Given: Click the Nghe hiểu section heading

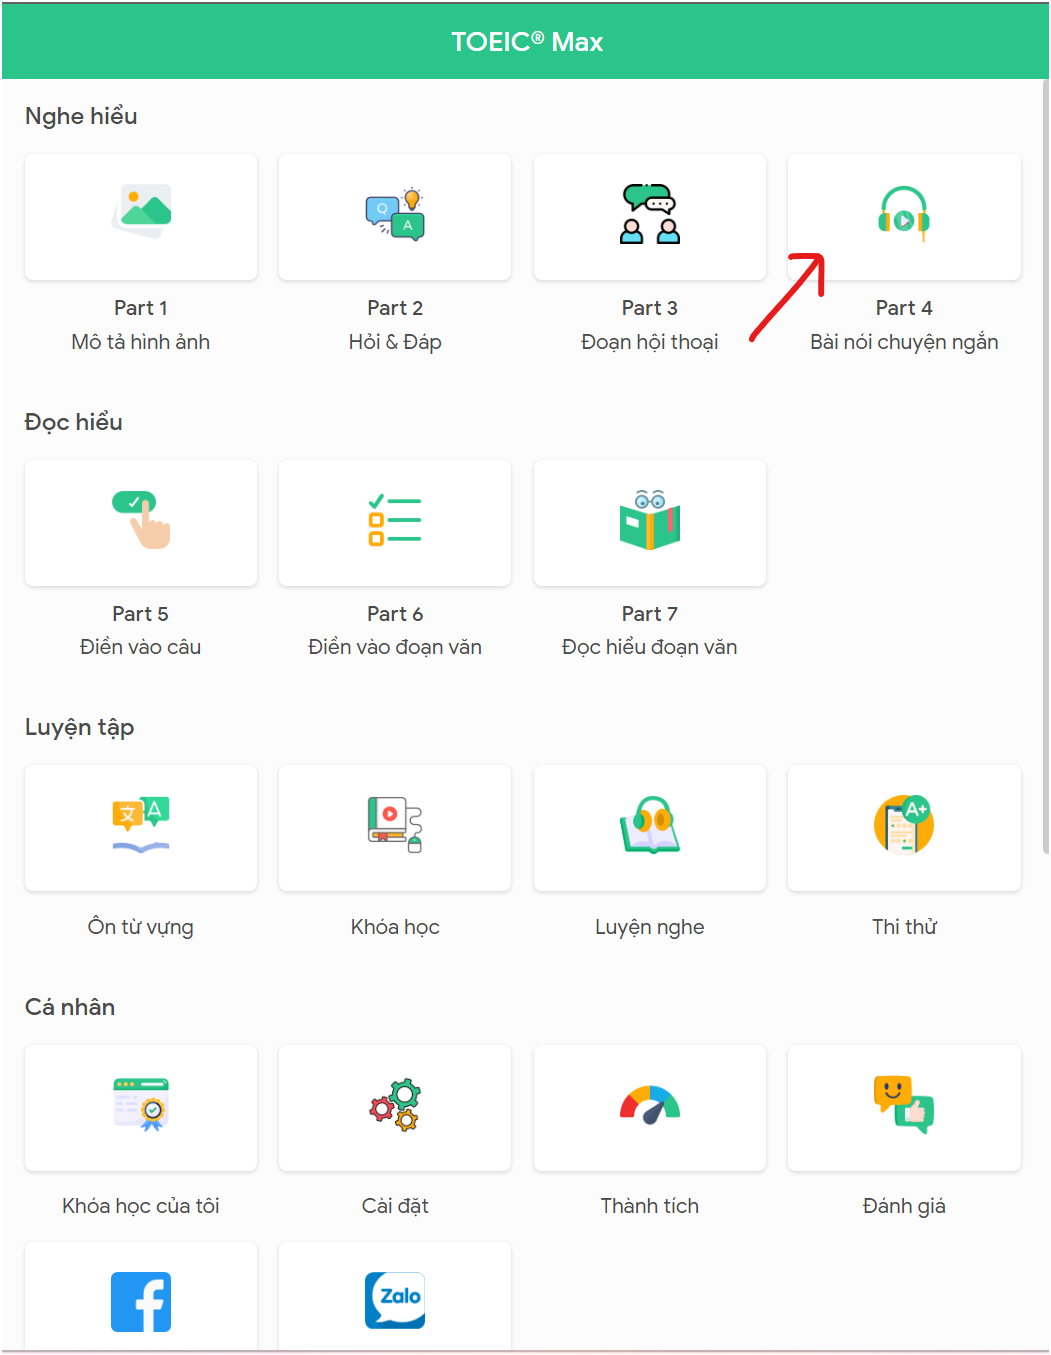Looking at the screenshot, I should coord(81,116).
